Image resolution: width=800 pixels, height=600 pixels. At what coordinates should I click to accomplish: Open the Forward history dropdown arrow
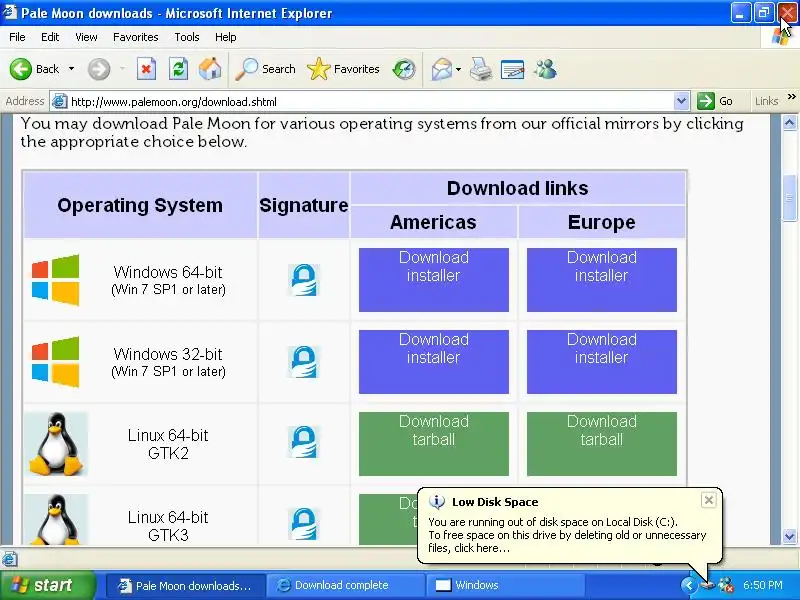click(122, 69)
